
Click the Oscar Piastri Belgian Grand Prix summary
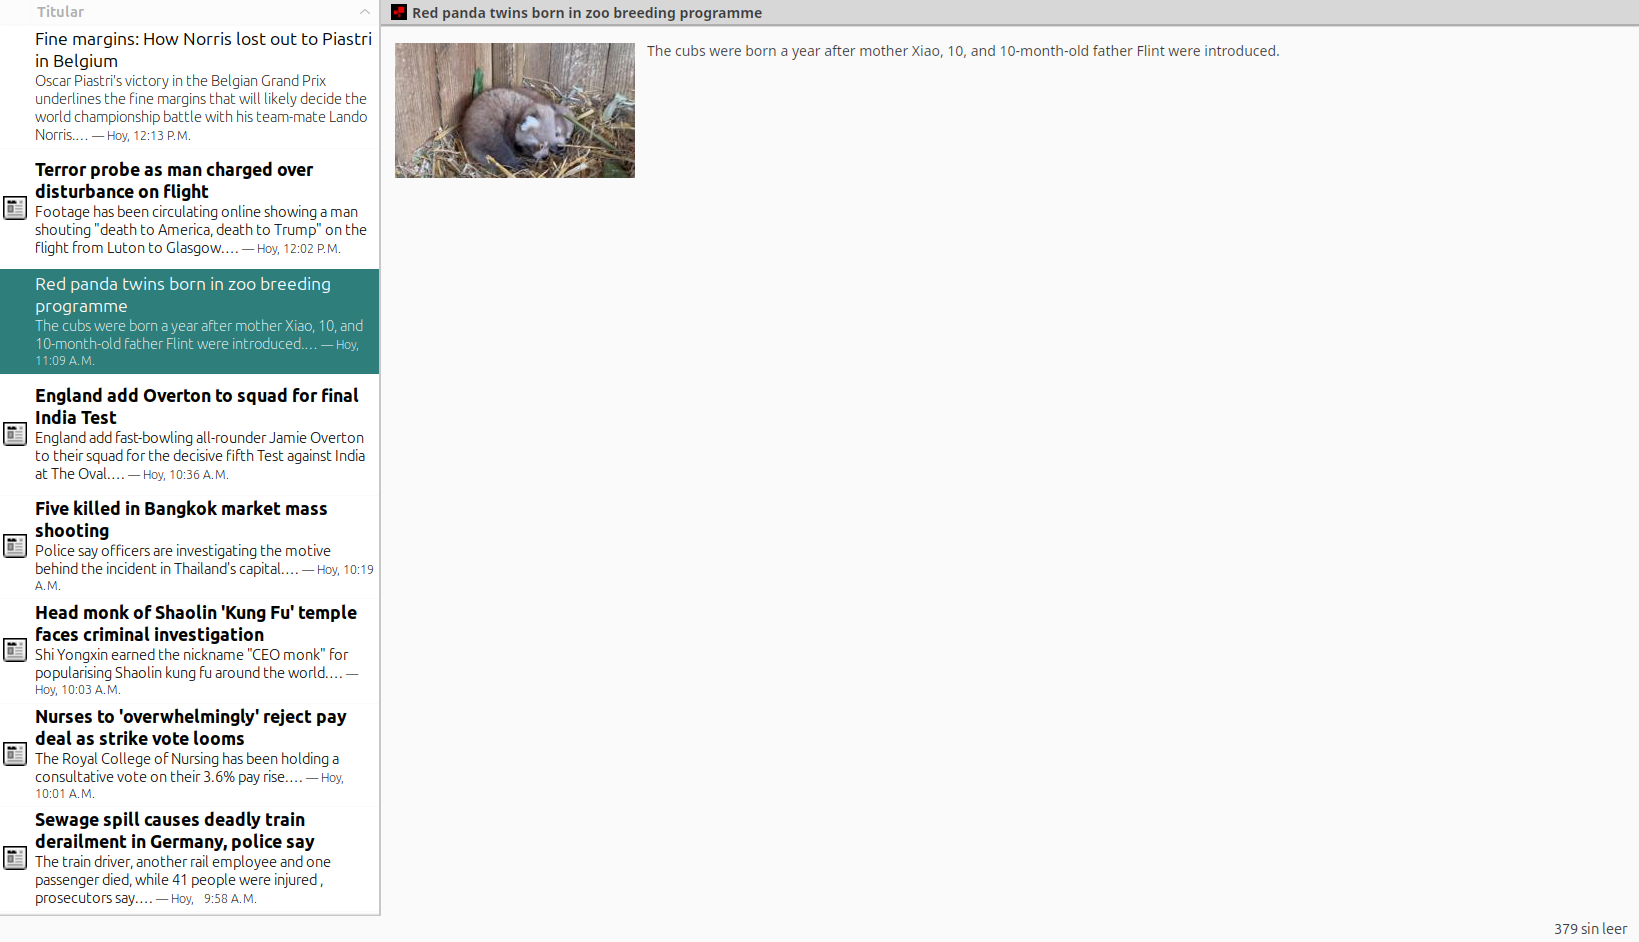pos(201,108)
